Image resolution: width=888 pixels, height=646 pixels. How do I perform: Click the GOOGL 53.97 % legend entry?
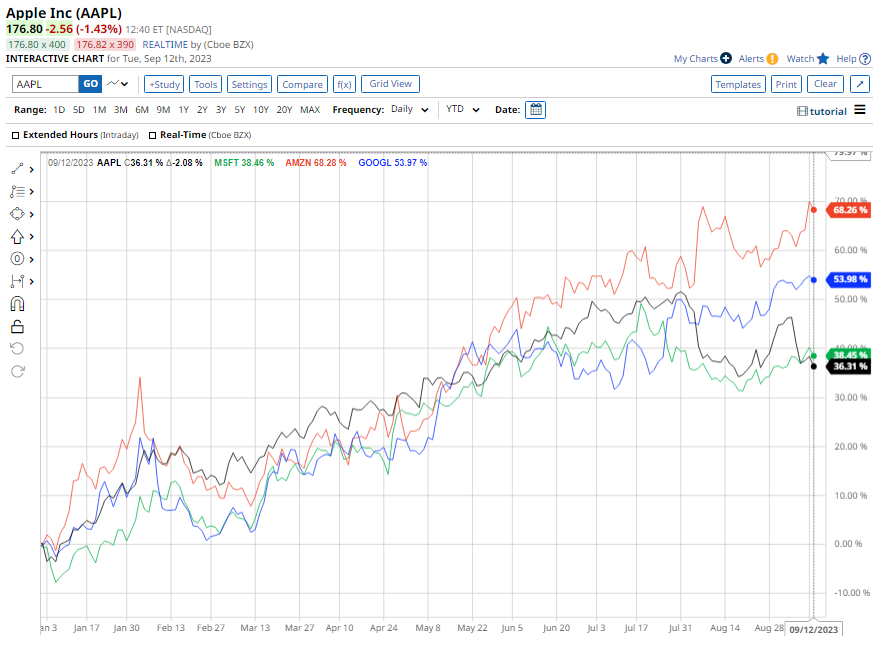pyautogui.click(x=392, y=162)
